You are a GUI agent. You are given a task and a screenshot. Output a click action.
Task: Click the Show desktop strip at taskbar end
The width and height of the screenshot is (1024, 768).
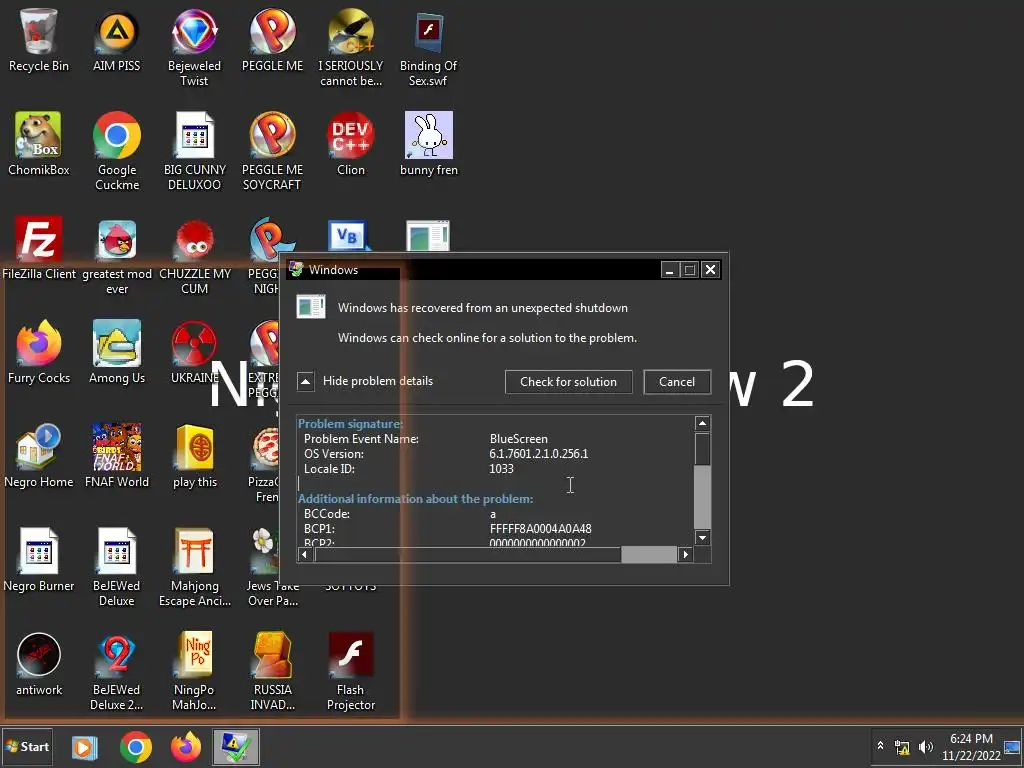coord(1012,746)
